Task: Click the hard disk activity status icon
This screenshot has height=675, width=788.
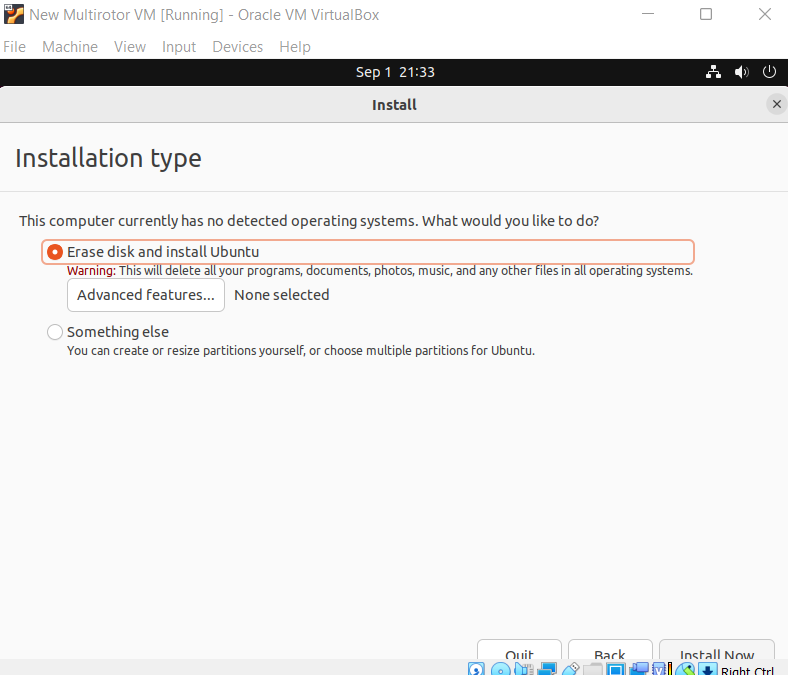Action: [x=476, y=669]
